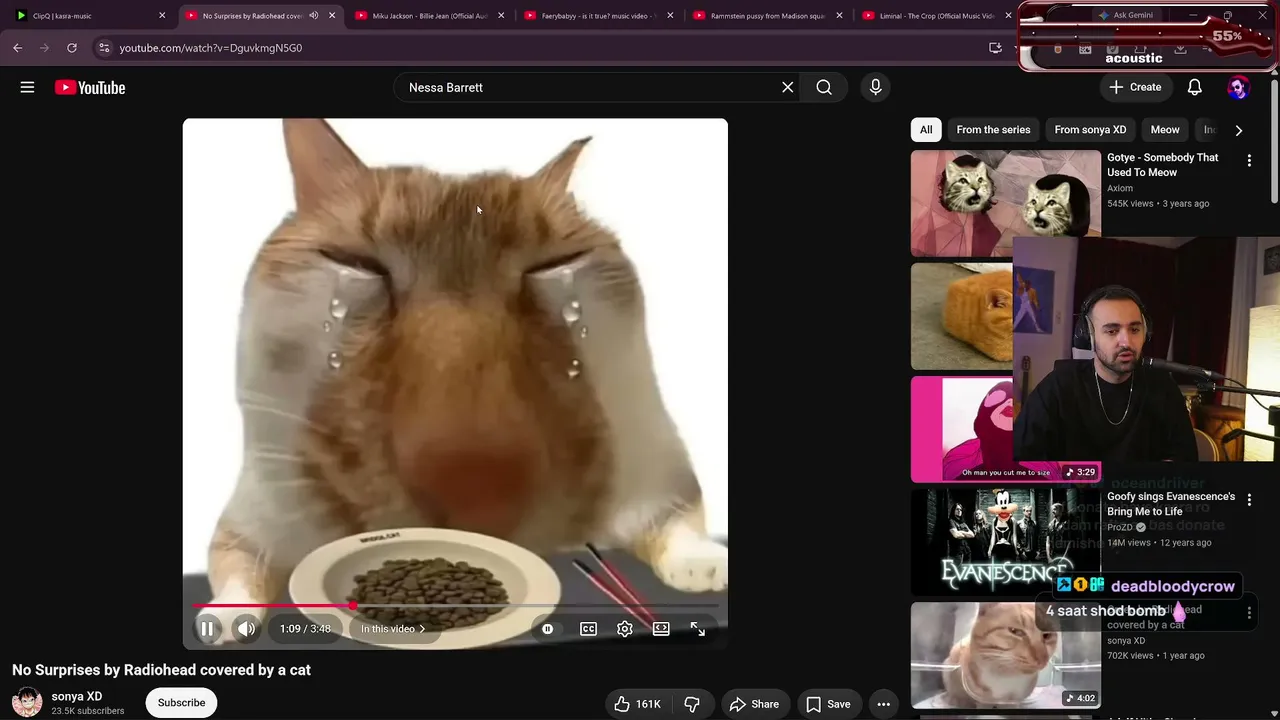Viewport: 1280px width, 720px height.
Task: Open the account avatar menu
Action: [x=1238, y=88]
